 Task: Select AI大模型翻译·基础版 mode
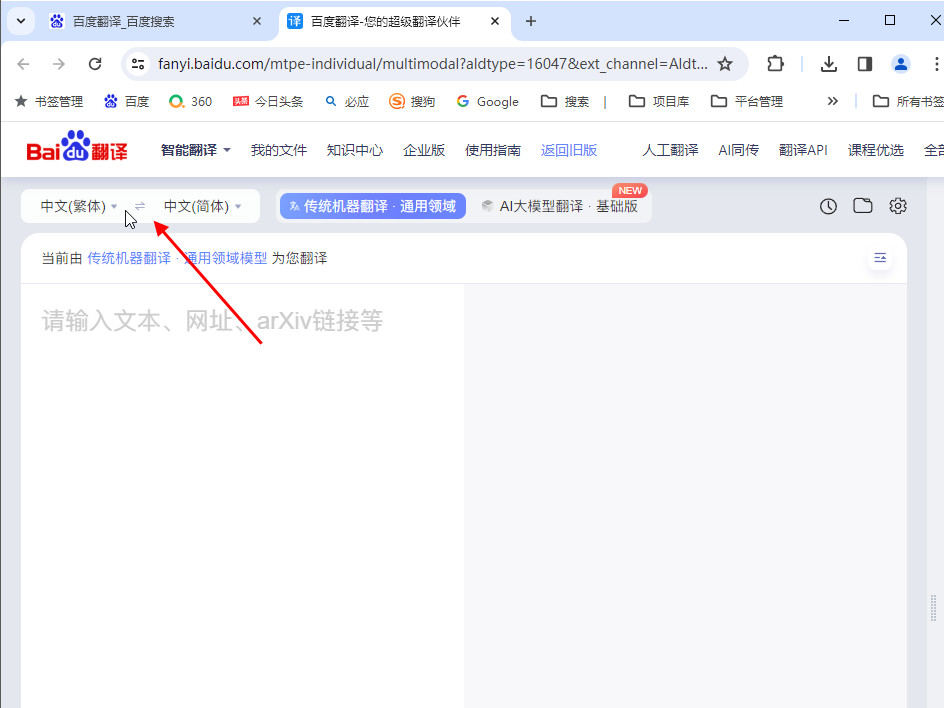click(561, 206)
